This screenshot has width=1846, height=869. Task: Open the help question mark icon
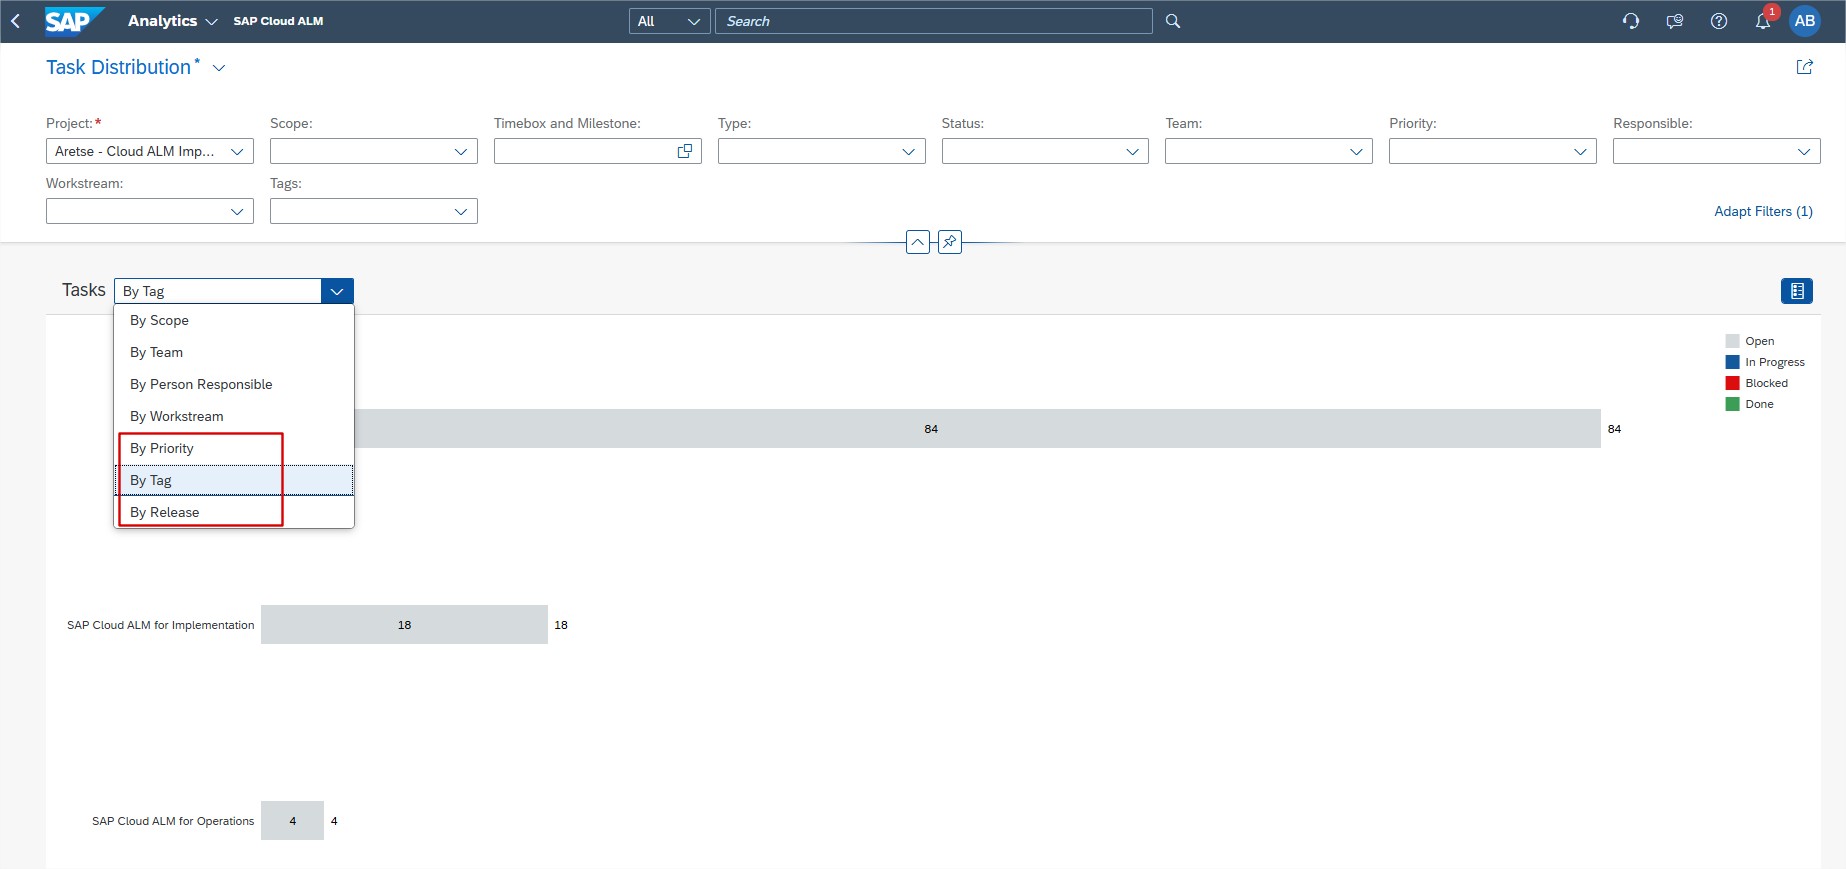[1719, 21]
